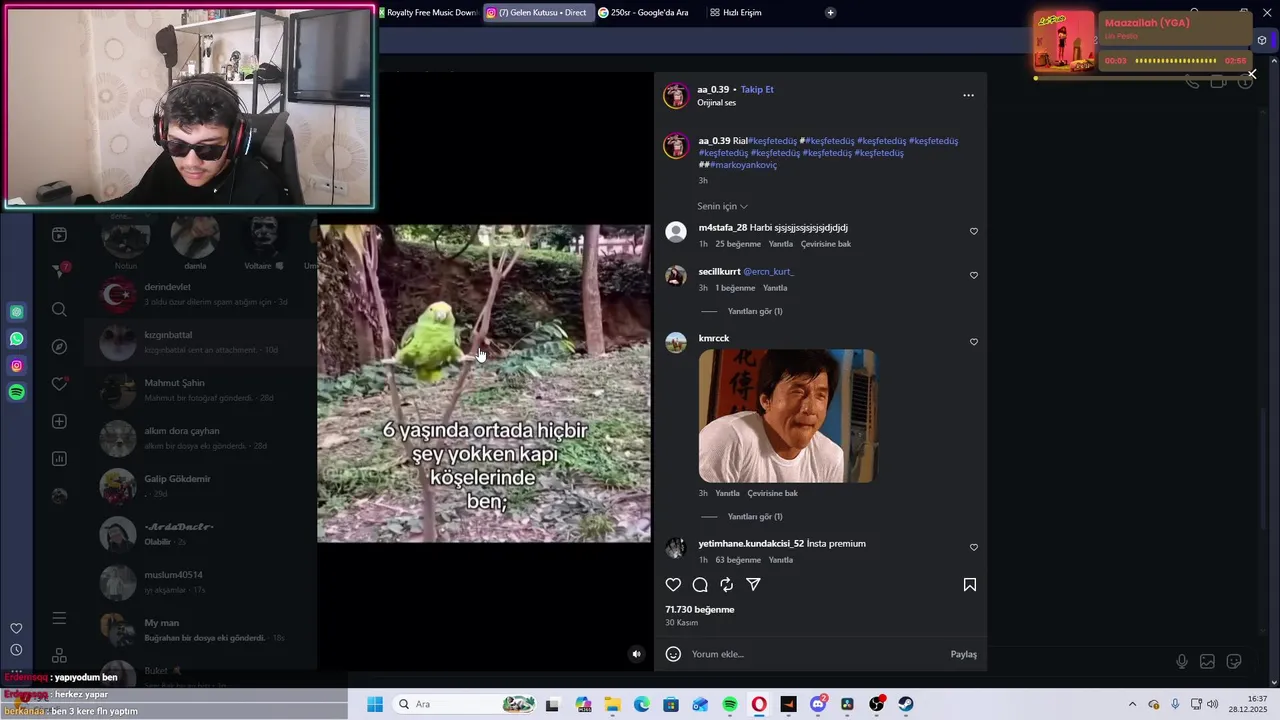The image size is (1280, 720).
Task: Open Microsoft Edge from taskbar
Action: (642, 704)
